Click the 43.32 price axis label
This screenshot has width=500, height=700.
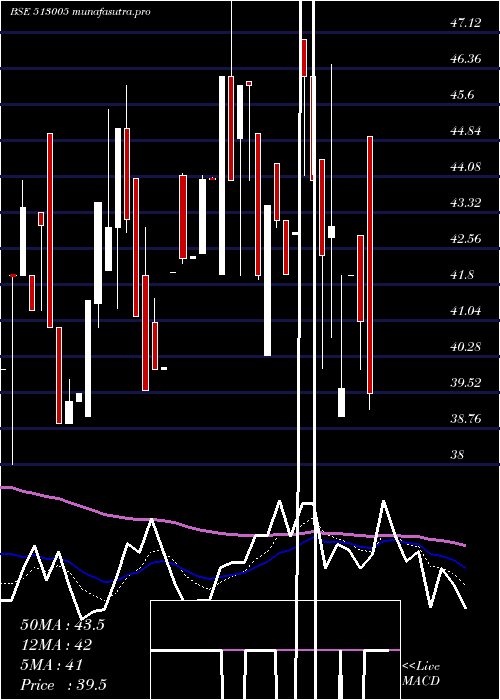click(x=466, y=203)
